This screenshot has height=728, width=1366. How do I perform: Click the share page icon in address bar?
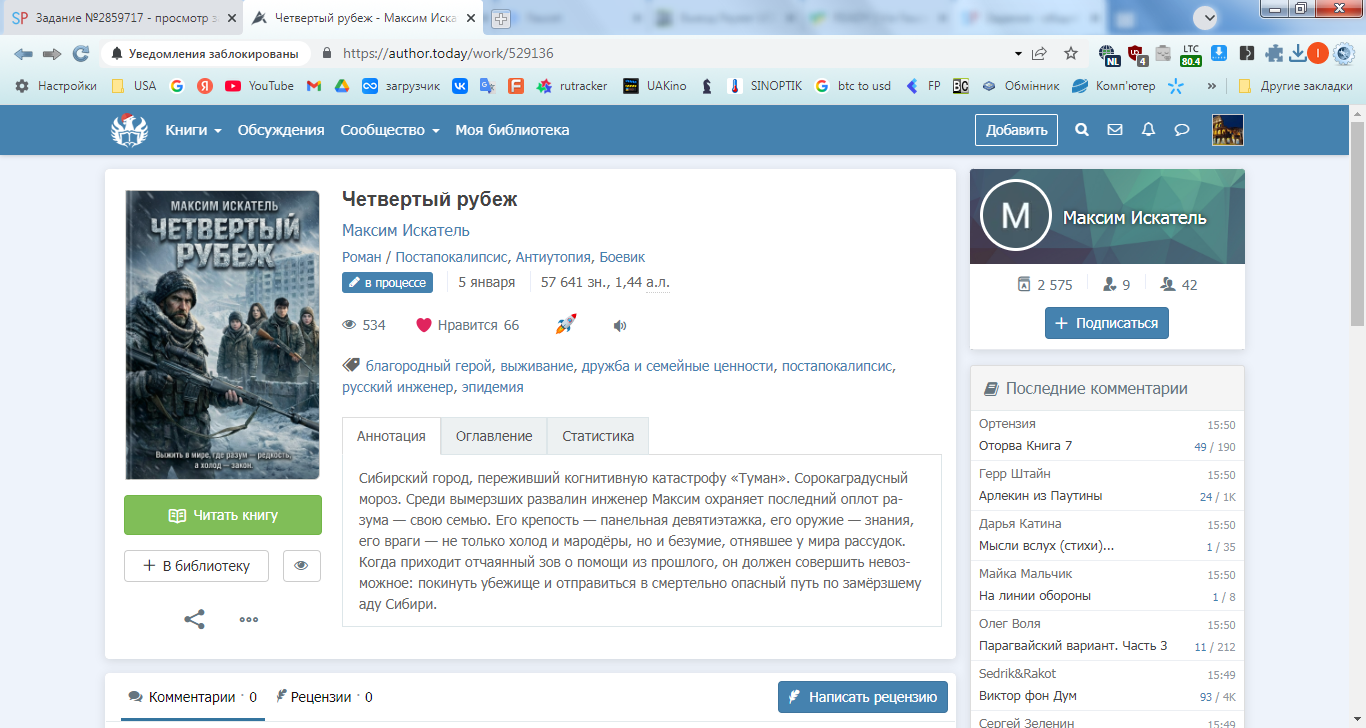(1040, 53)
